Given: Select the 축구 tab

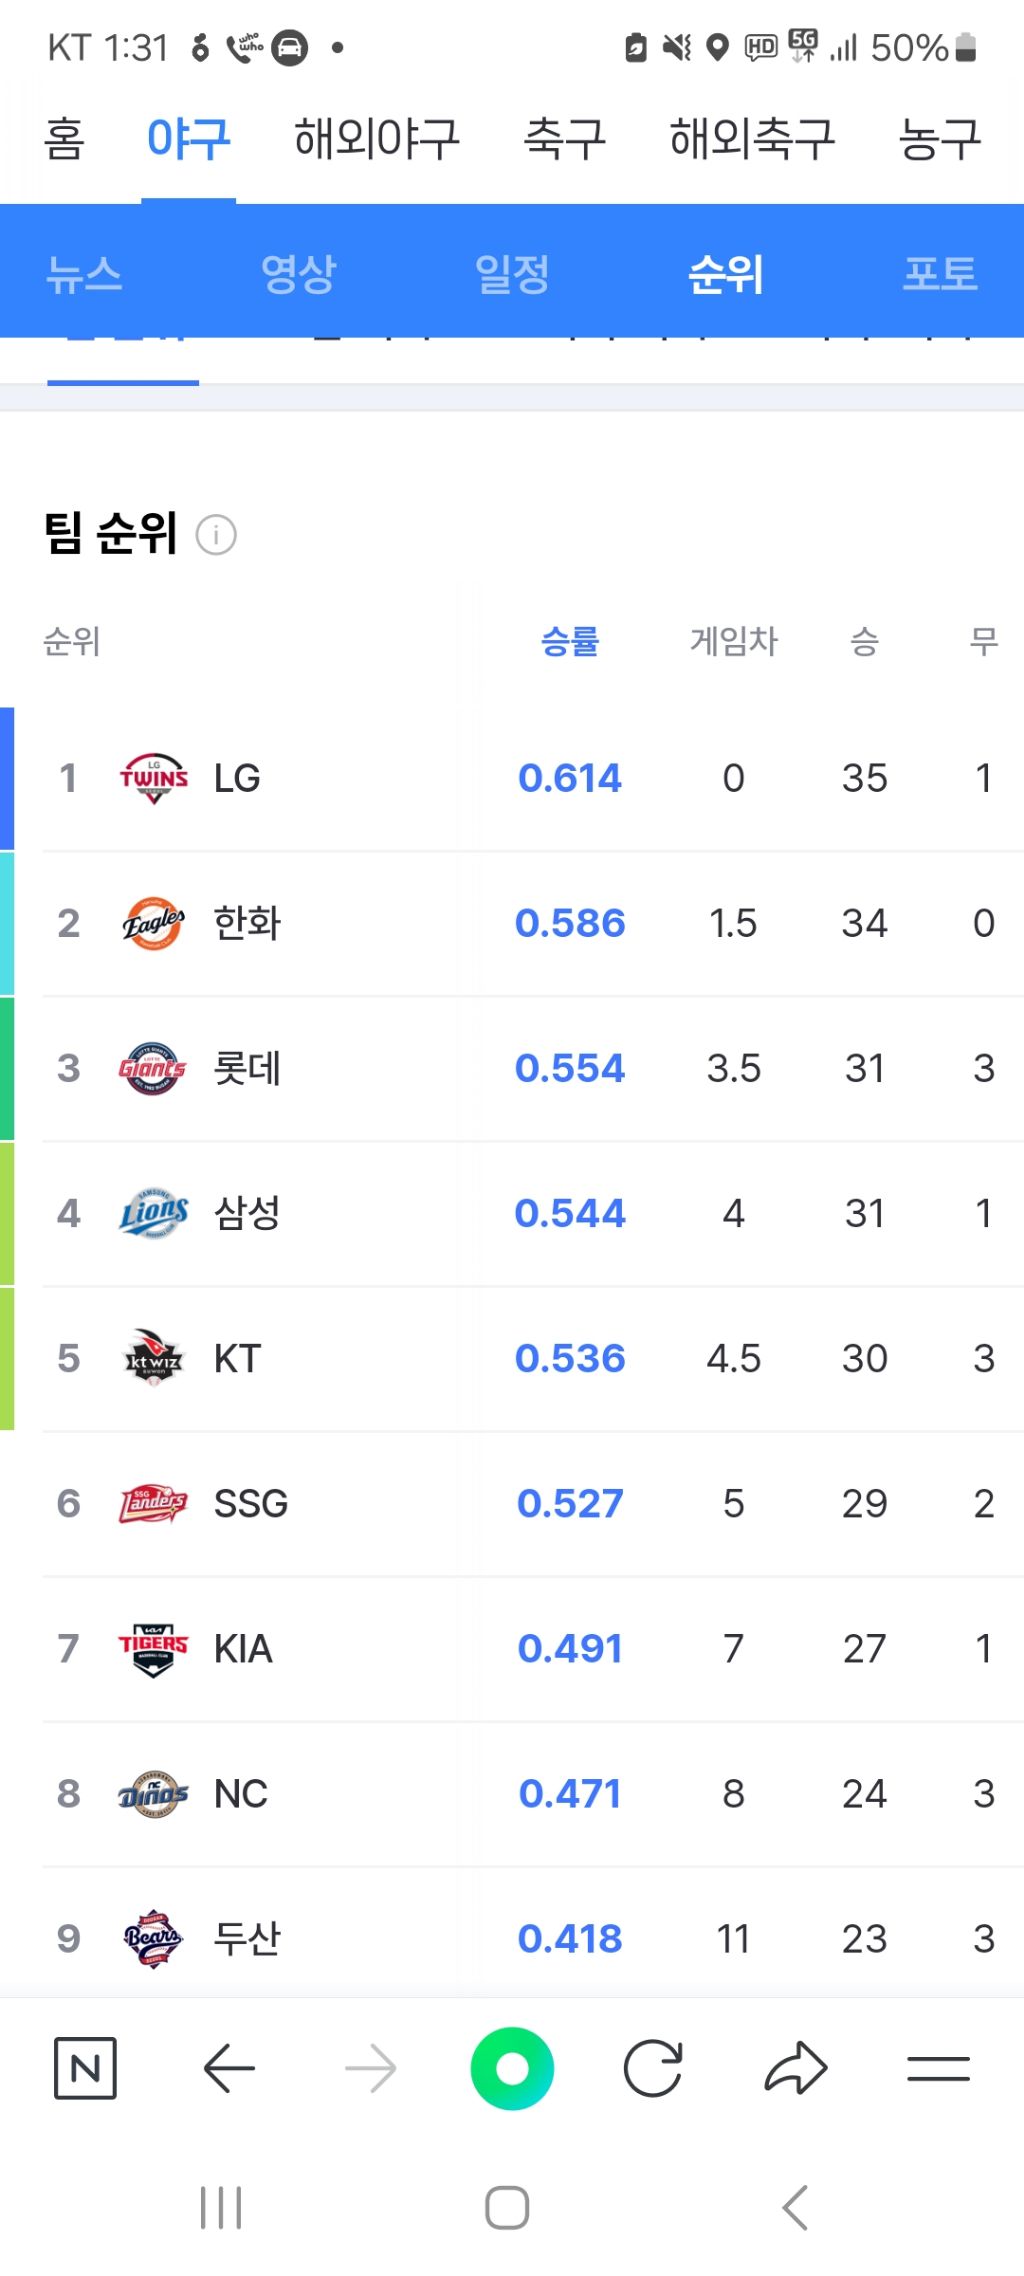Looking at the screenshot, I should coord(565,138).
